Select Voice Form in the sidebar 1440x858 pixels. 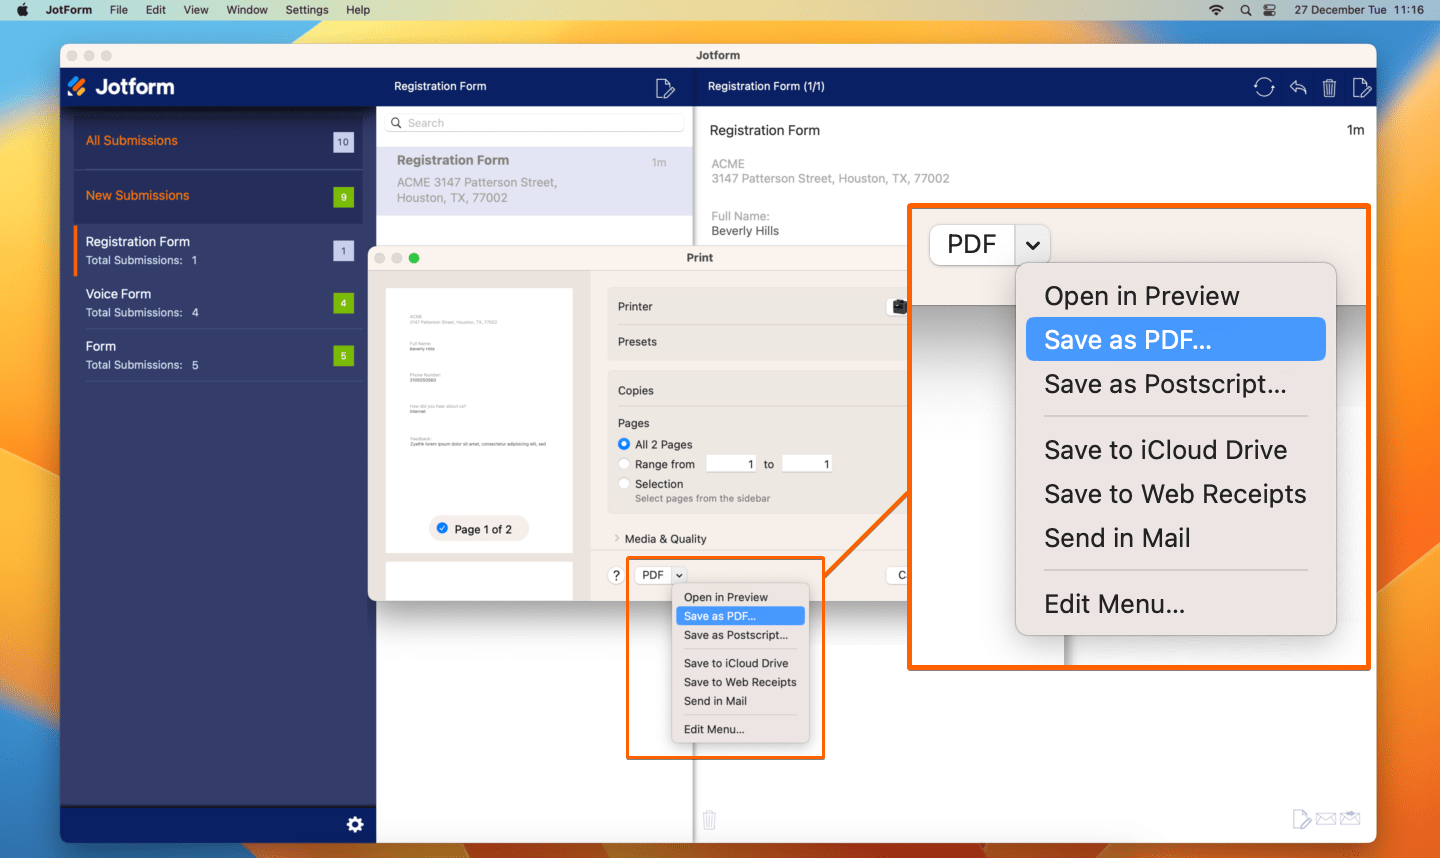pyautogui.click(x=218, y=303)
